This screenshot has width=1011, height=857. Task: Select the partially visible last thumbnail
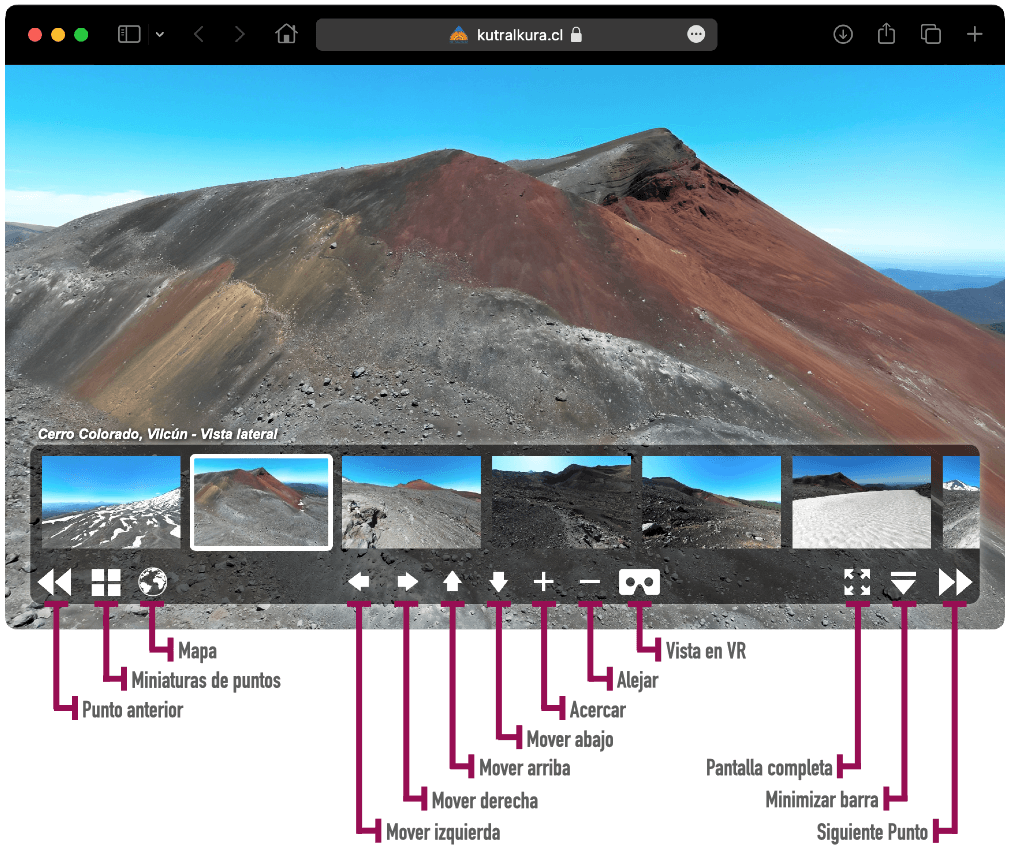pyautogui.click(x=961, y=502)
